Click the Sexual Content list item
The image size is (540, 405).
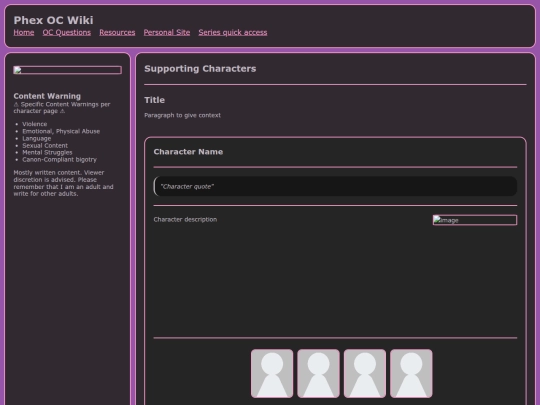tap(45, 145)
